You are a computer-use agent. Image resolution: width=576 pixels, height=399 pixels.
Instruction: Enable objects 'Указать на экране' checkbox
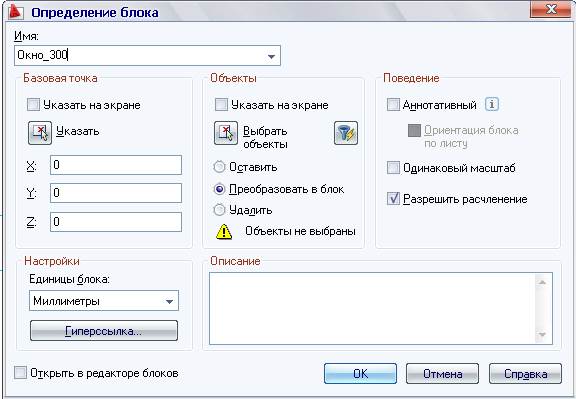221,104
